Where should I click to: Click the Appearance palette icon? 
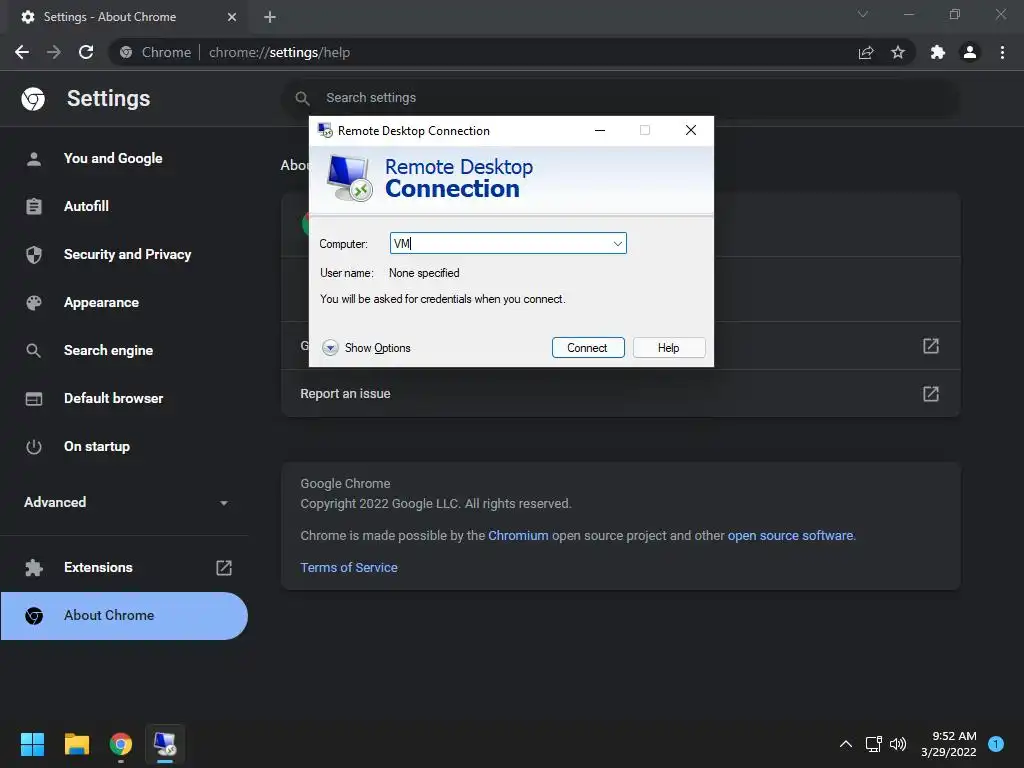pos(34,302)
